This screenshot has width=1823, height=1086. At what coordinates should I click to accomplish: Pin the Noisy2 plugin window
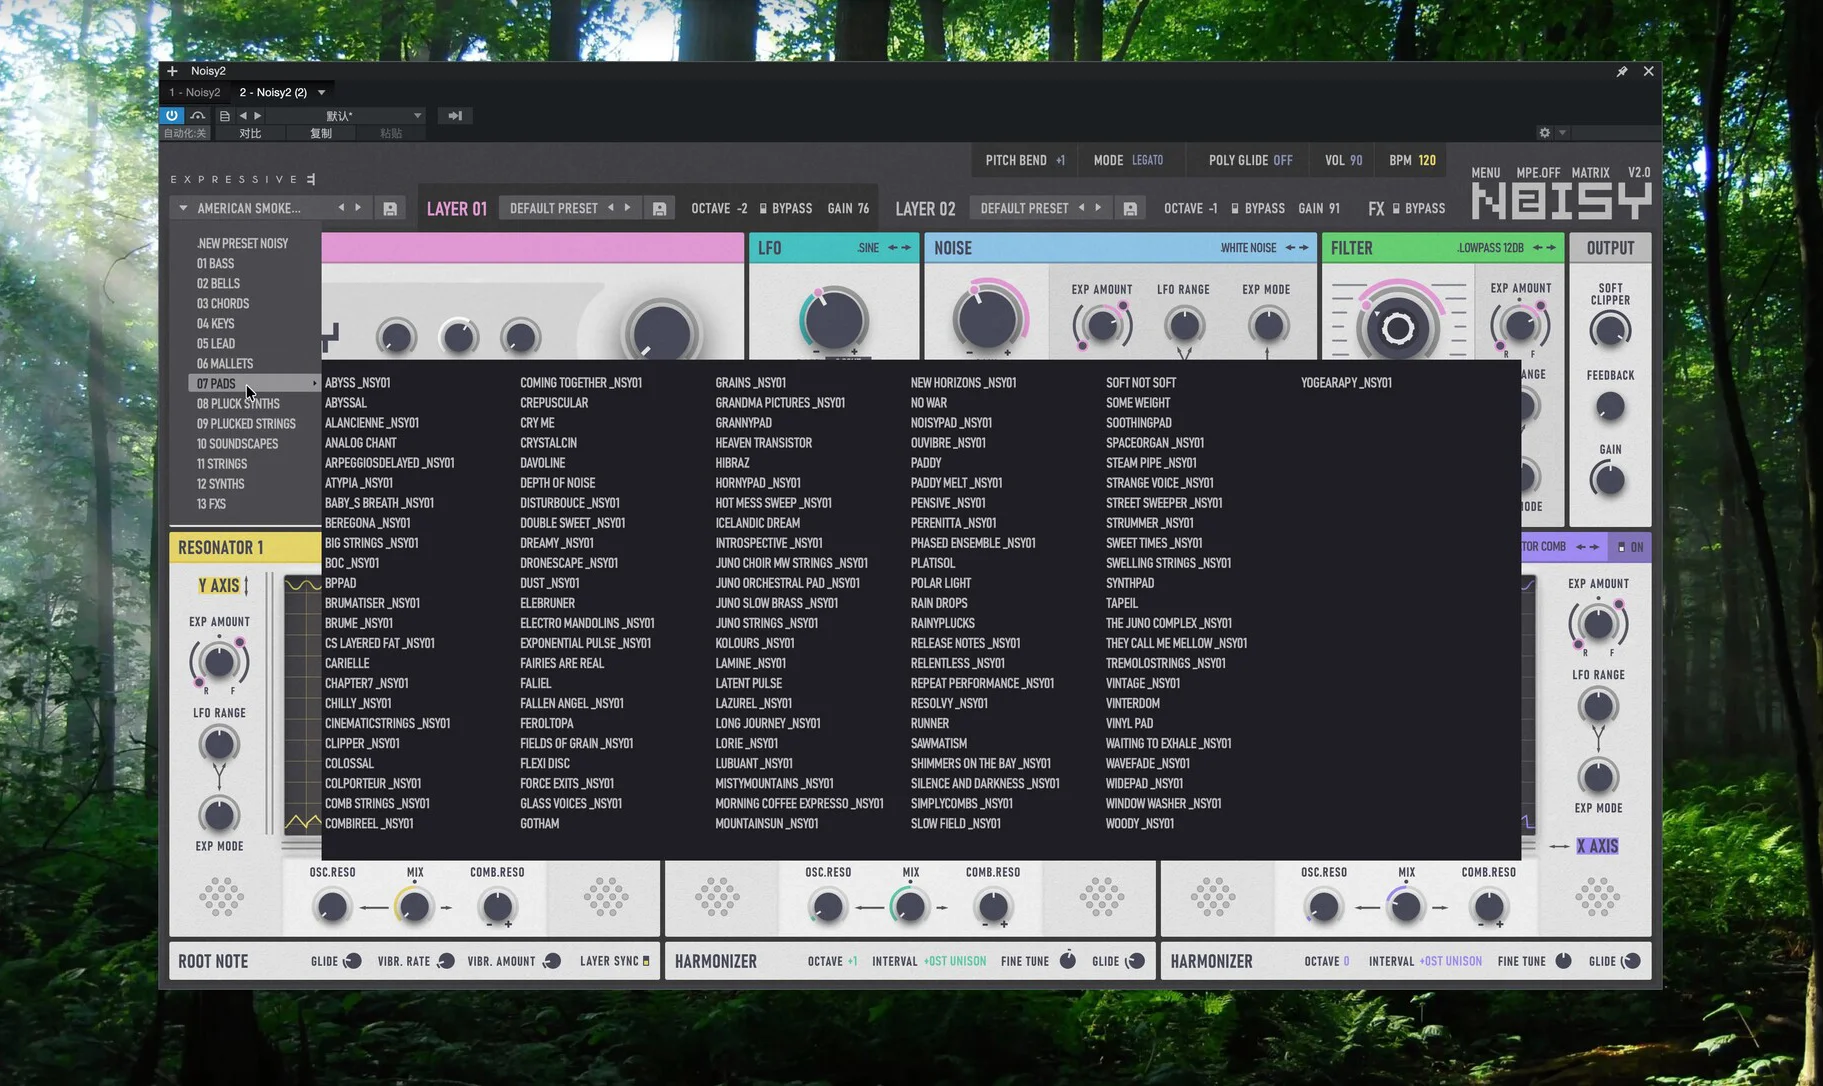(x=1621, y=71)
